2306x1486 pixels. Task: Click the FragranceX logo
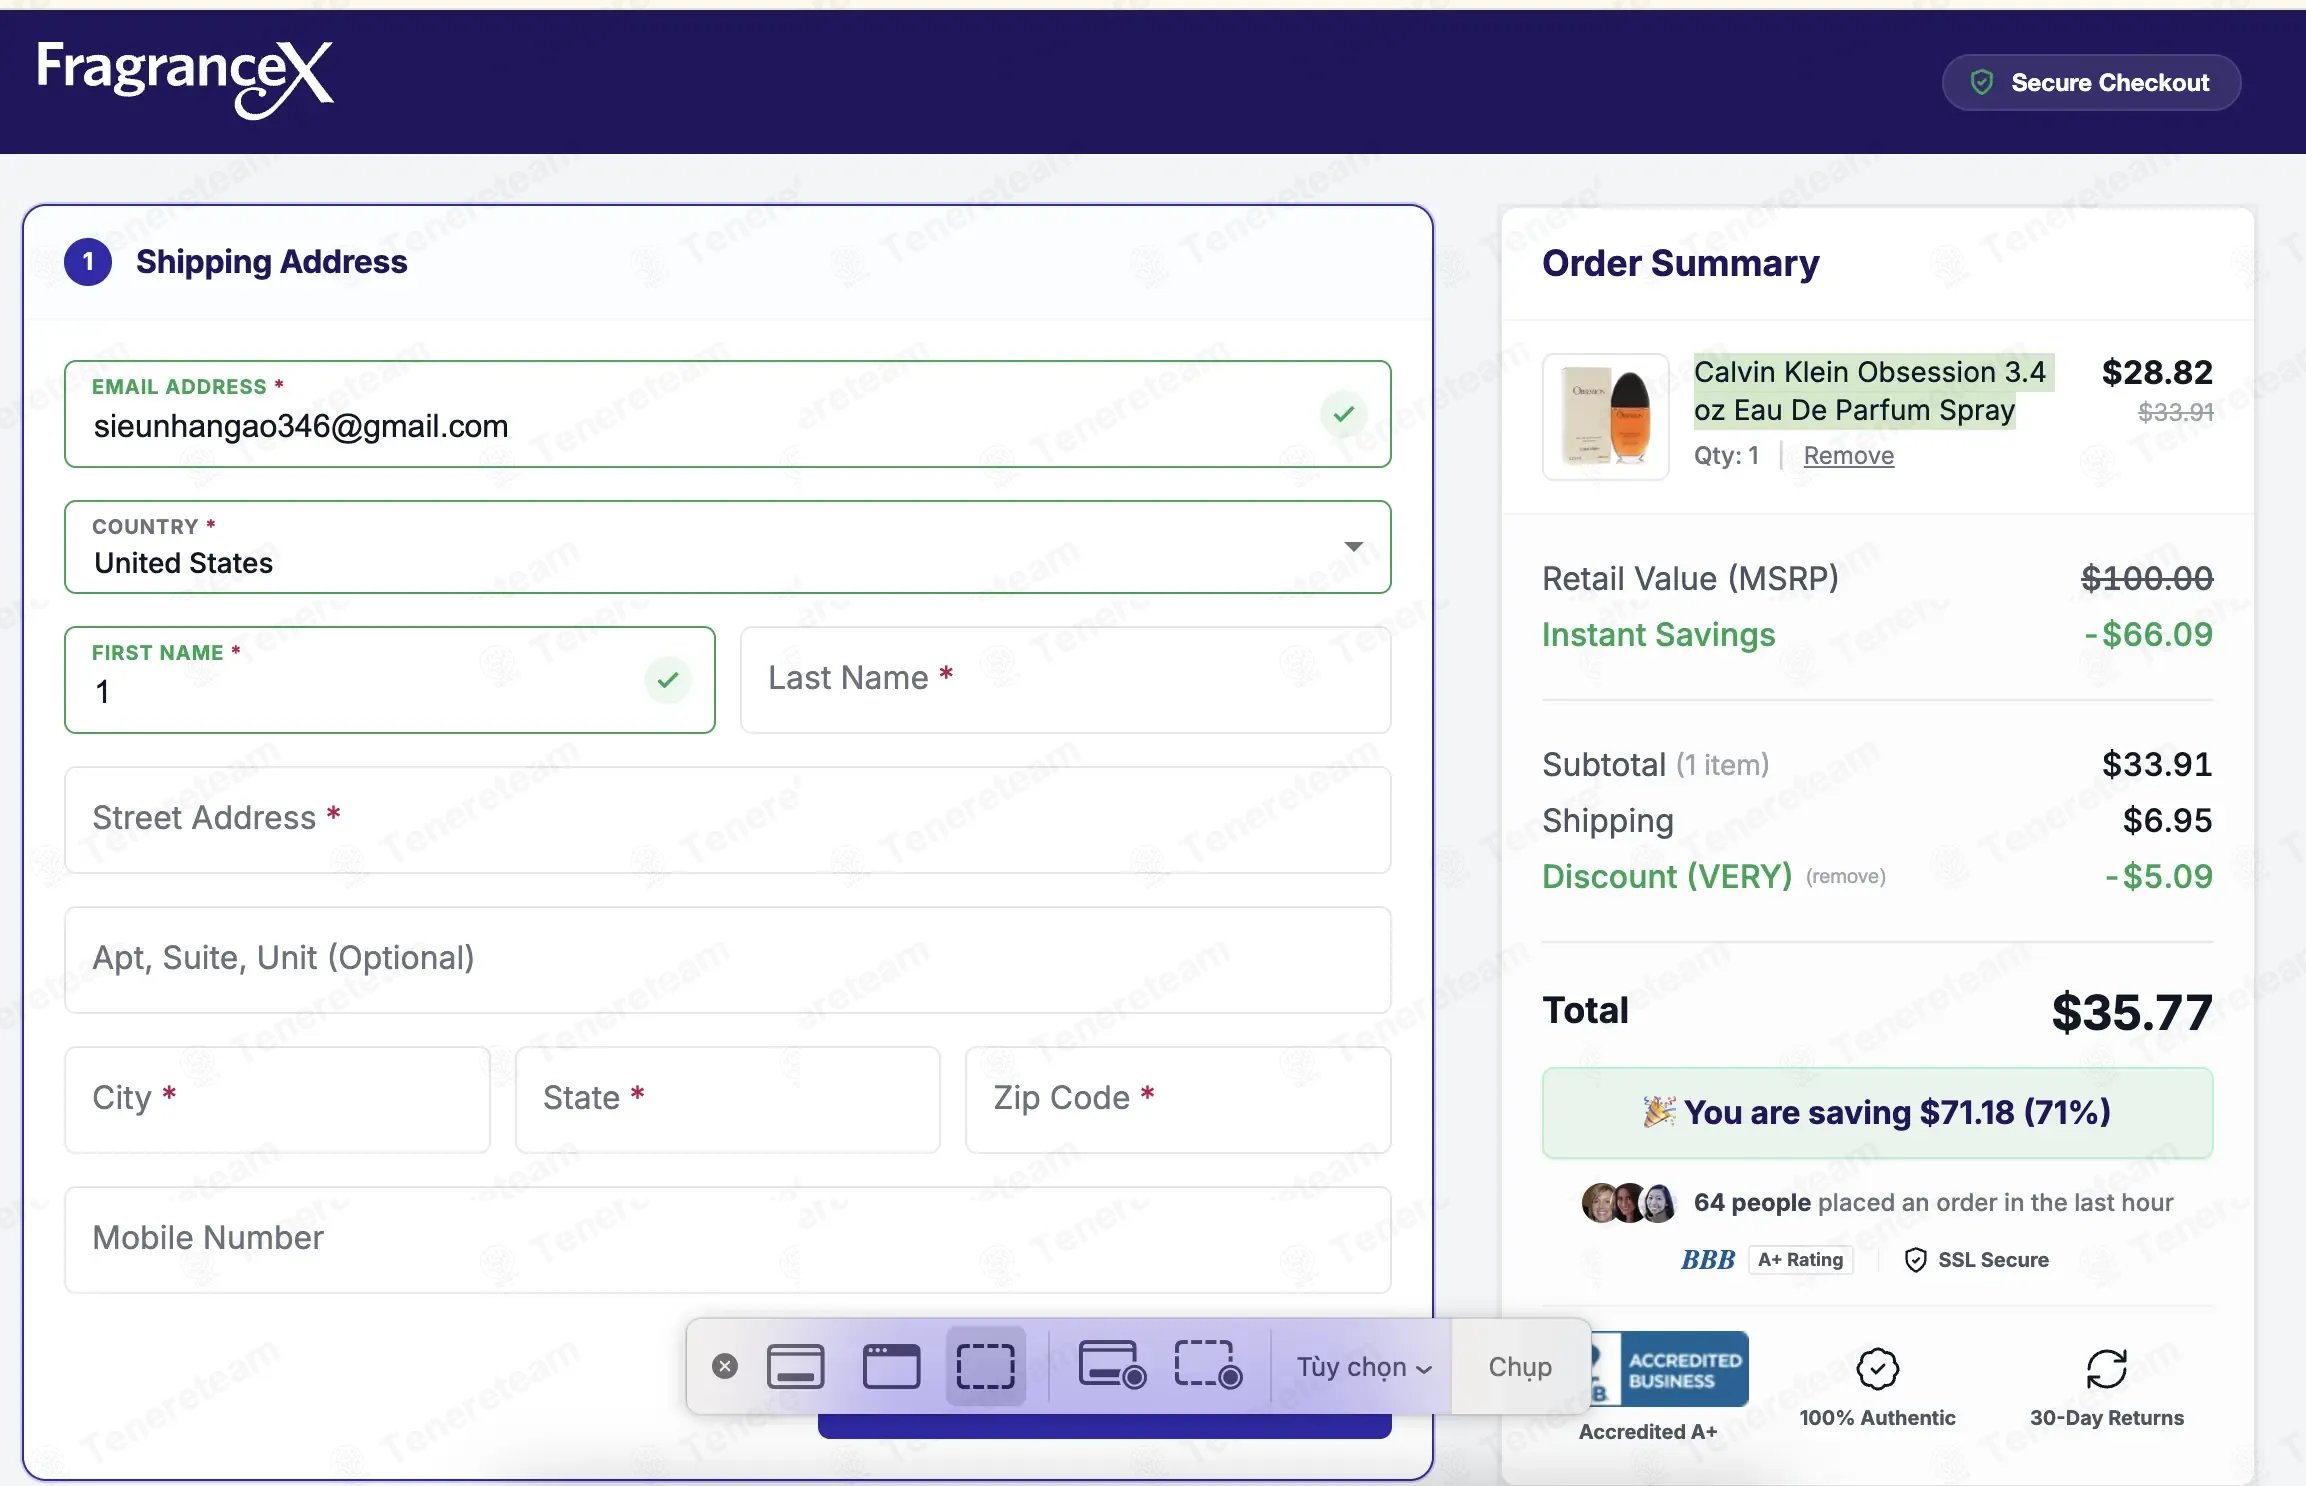point(185,79)
